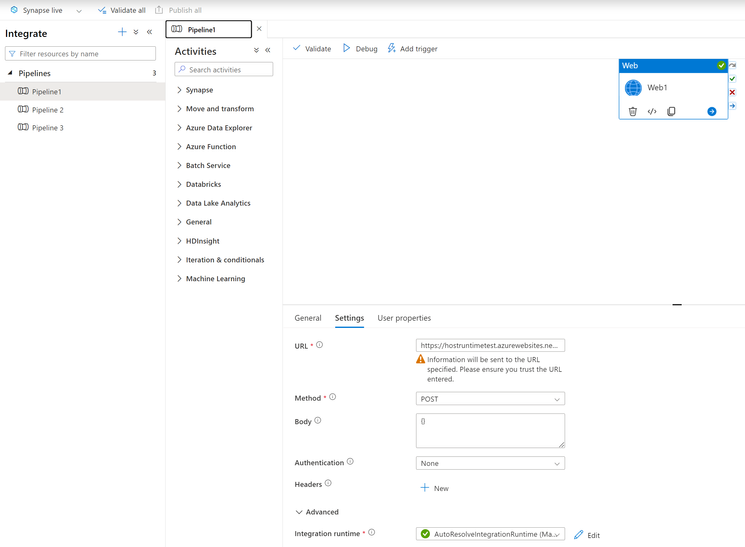Screen dimensions: 745x547
Task: Expand all in Activities panel
Action: click(x=256, y=50)
